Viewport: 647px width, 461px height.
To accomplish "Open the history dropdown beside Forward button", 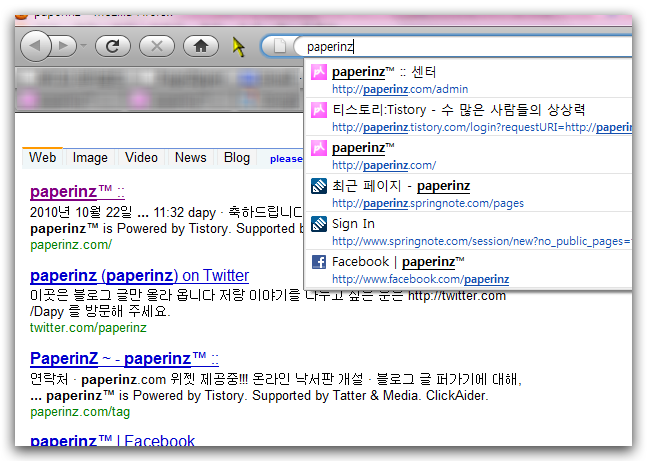I will [x=84, y=45].
